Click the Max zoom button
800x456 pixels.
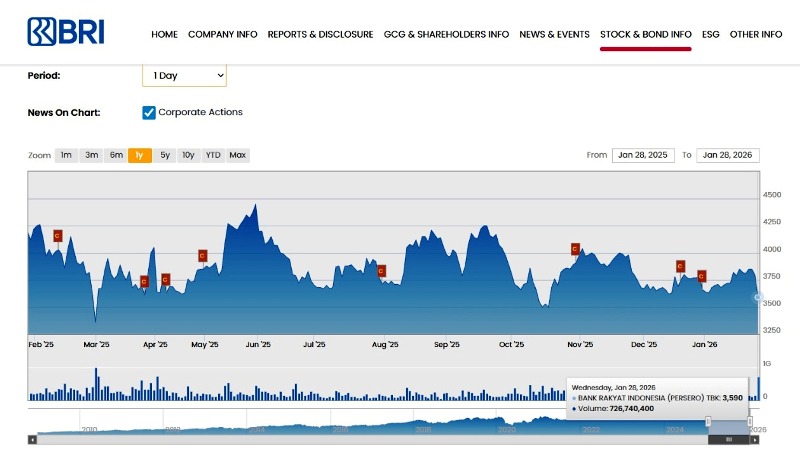click(x=237, y=155)
